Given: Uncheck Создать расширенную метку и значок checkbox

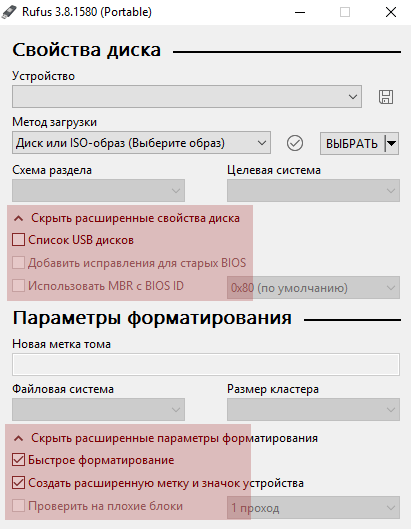Looking at the screenshot, I should (18, 483).
